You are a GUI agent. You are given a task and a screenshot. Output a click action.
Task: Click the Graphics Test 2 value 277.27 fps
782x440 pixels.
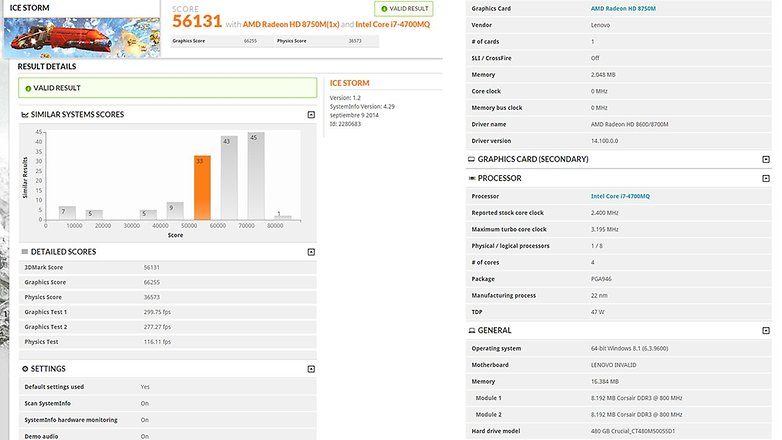(x=157, y=327)
